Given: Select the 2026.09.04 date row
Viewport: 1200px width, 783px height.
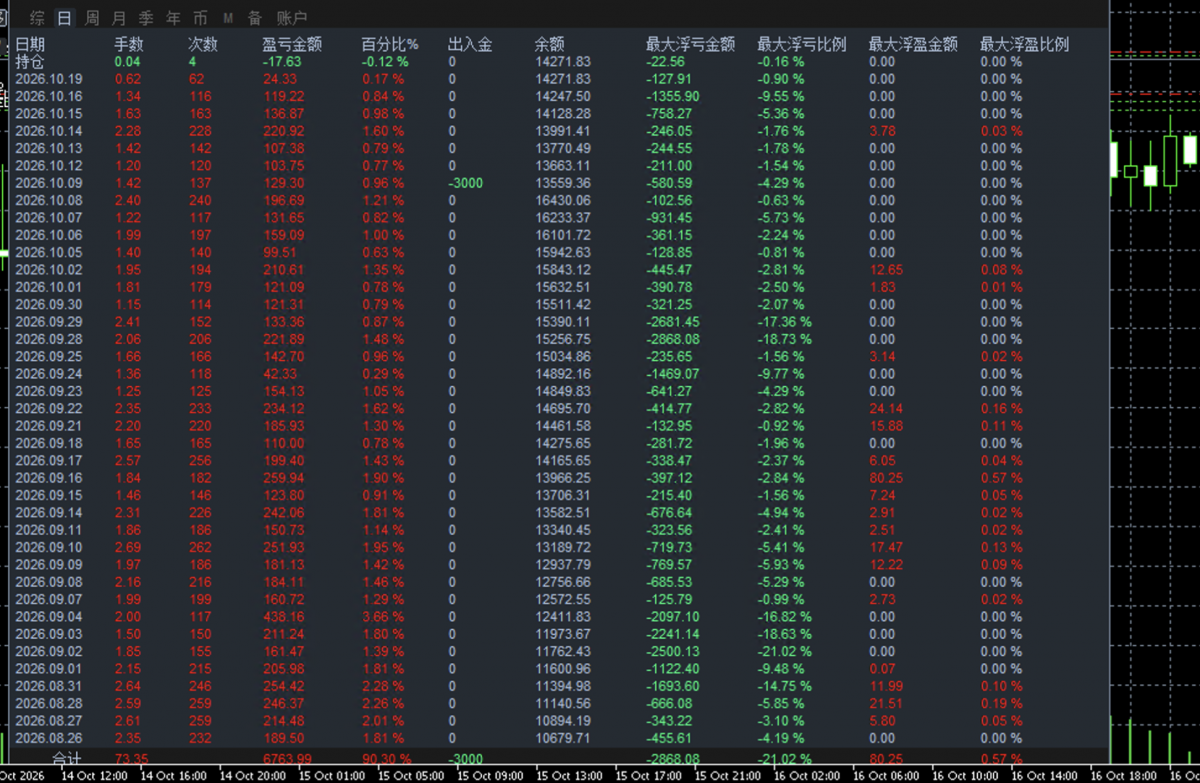Looking at the screenshot, I should 49,617.
